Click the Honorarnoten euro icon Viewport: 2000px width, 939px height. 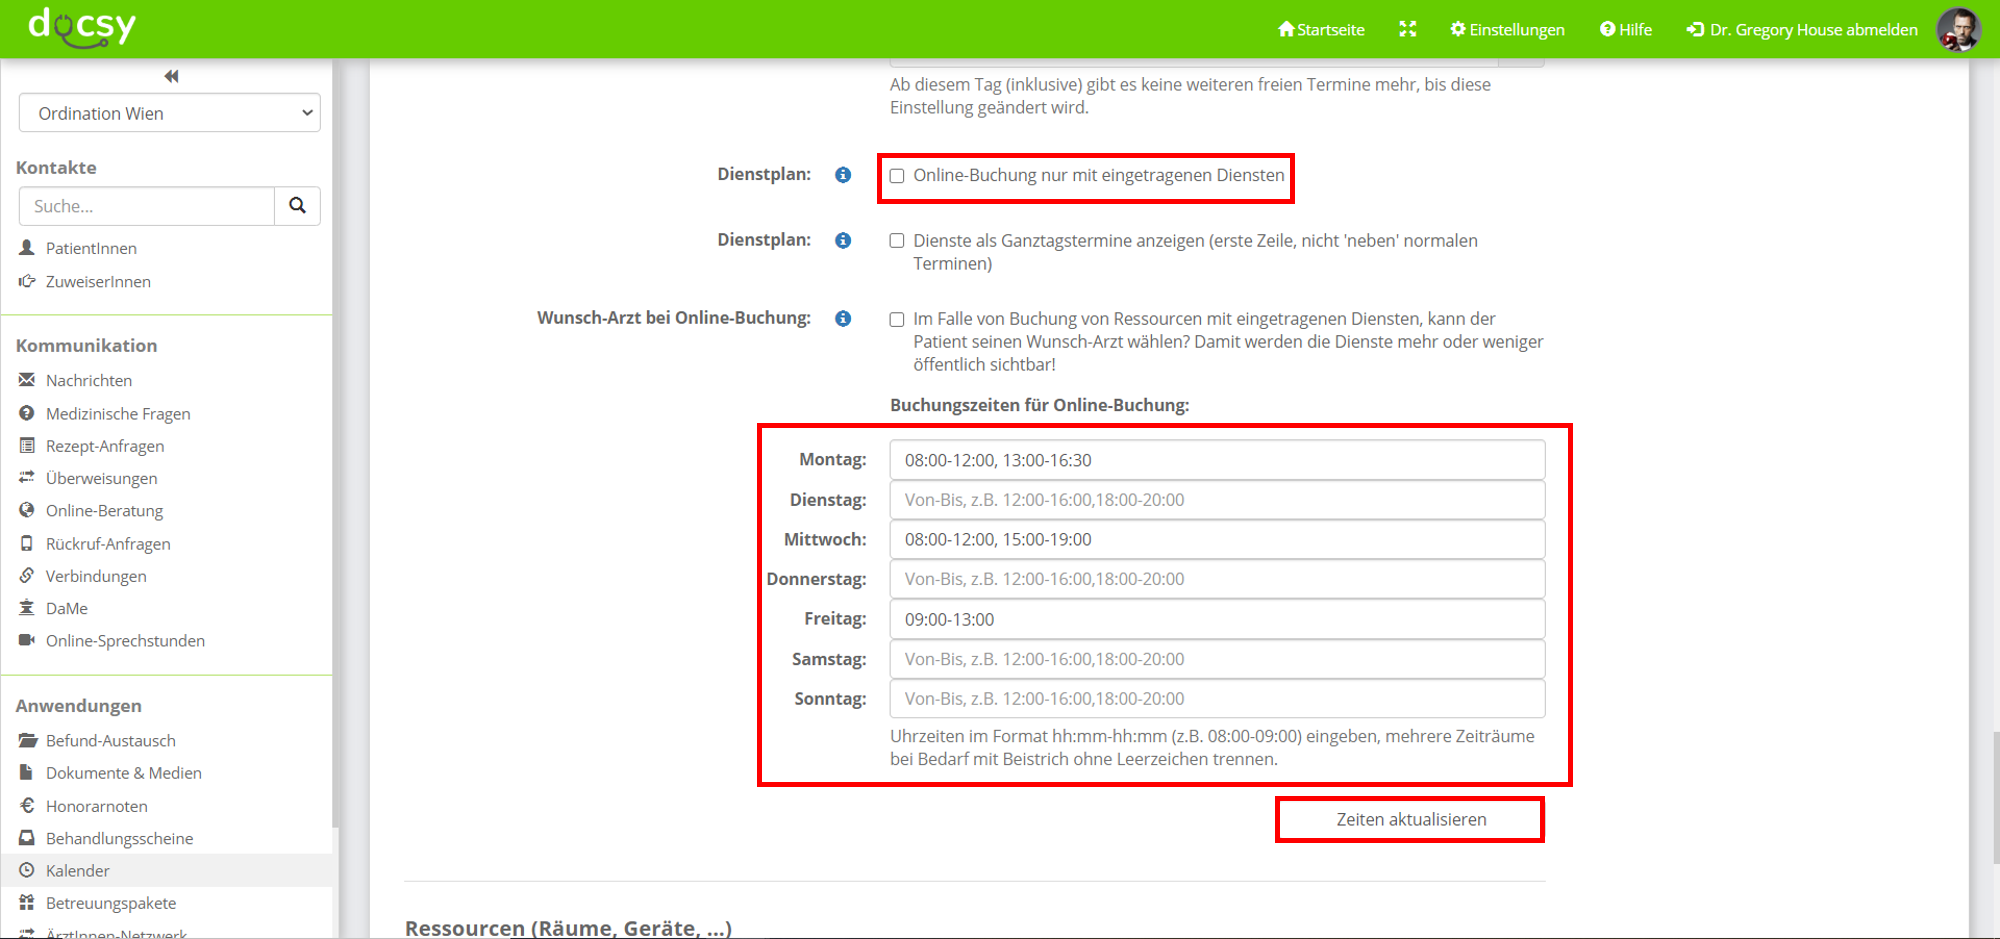click(27, 805)
